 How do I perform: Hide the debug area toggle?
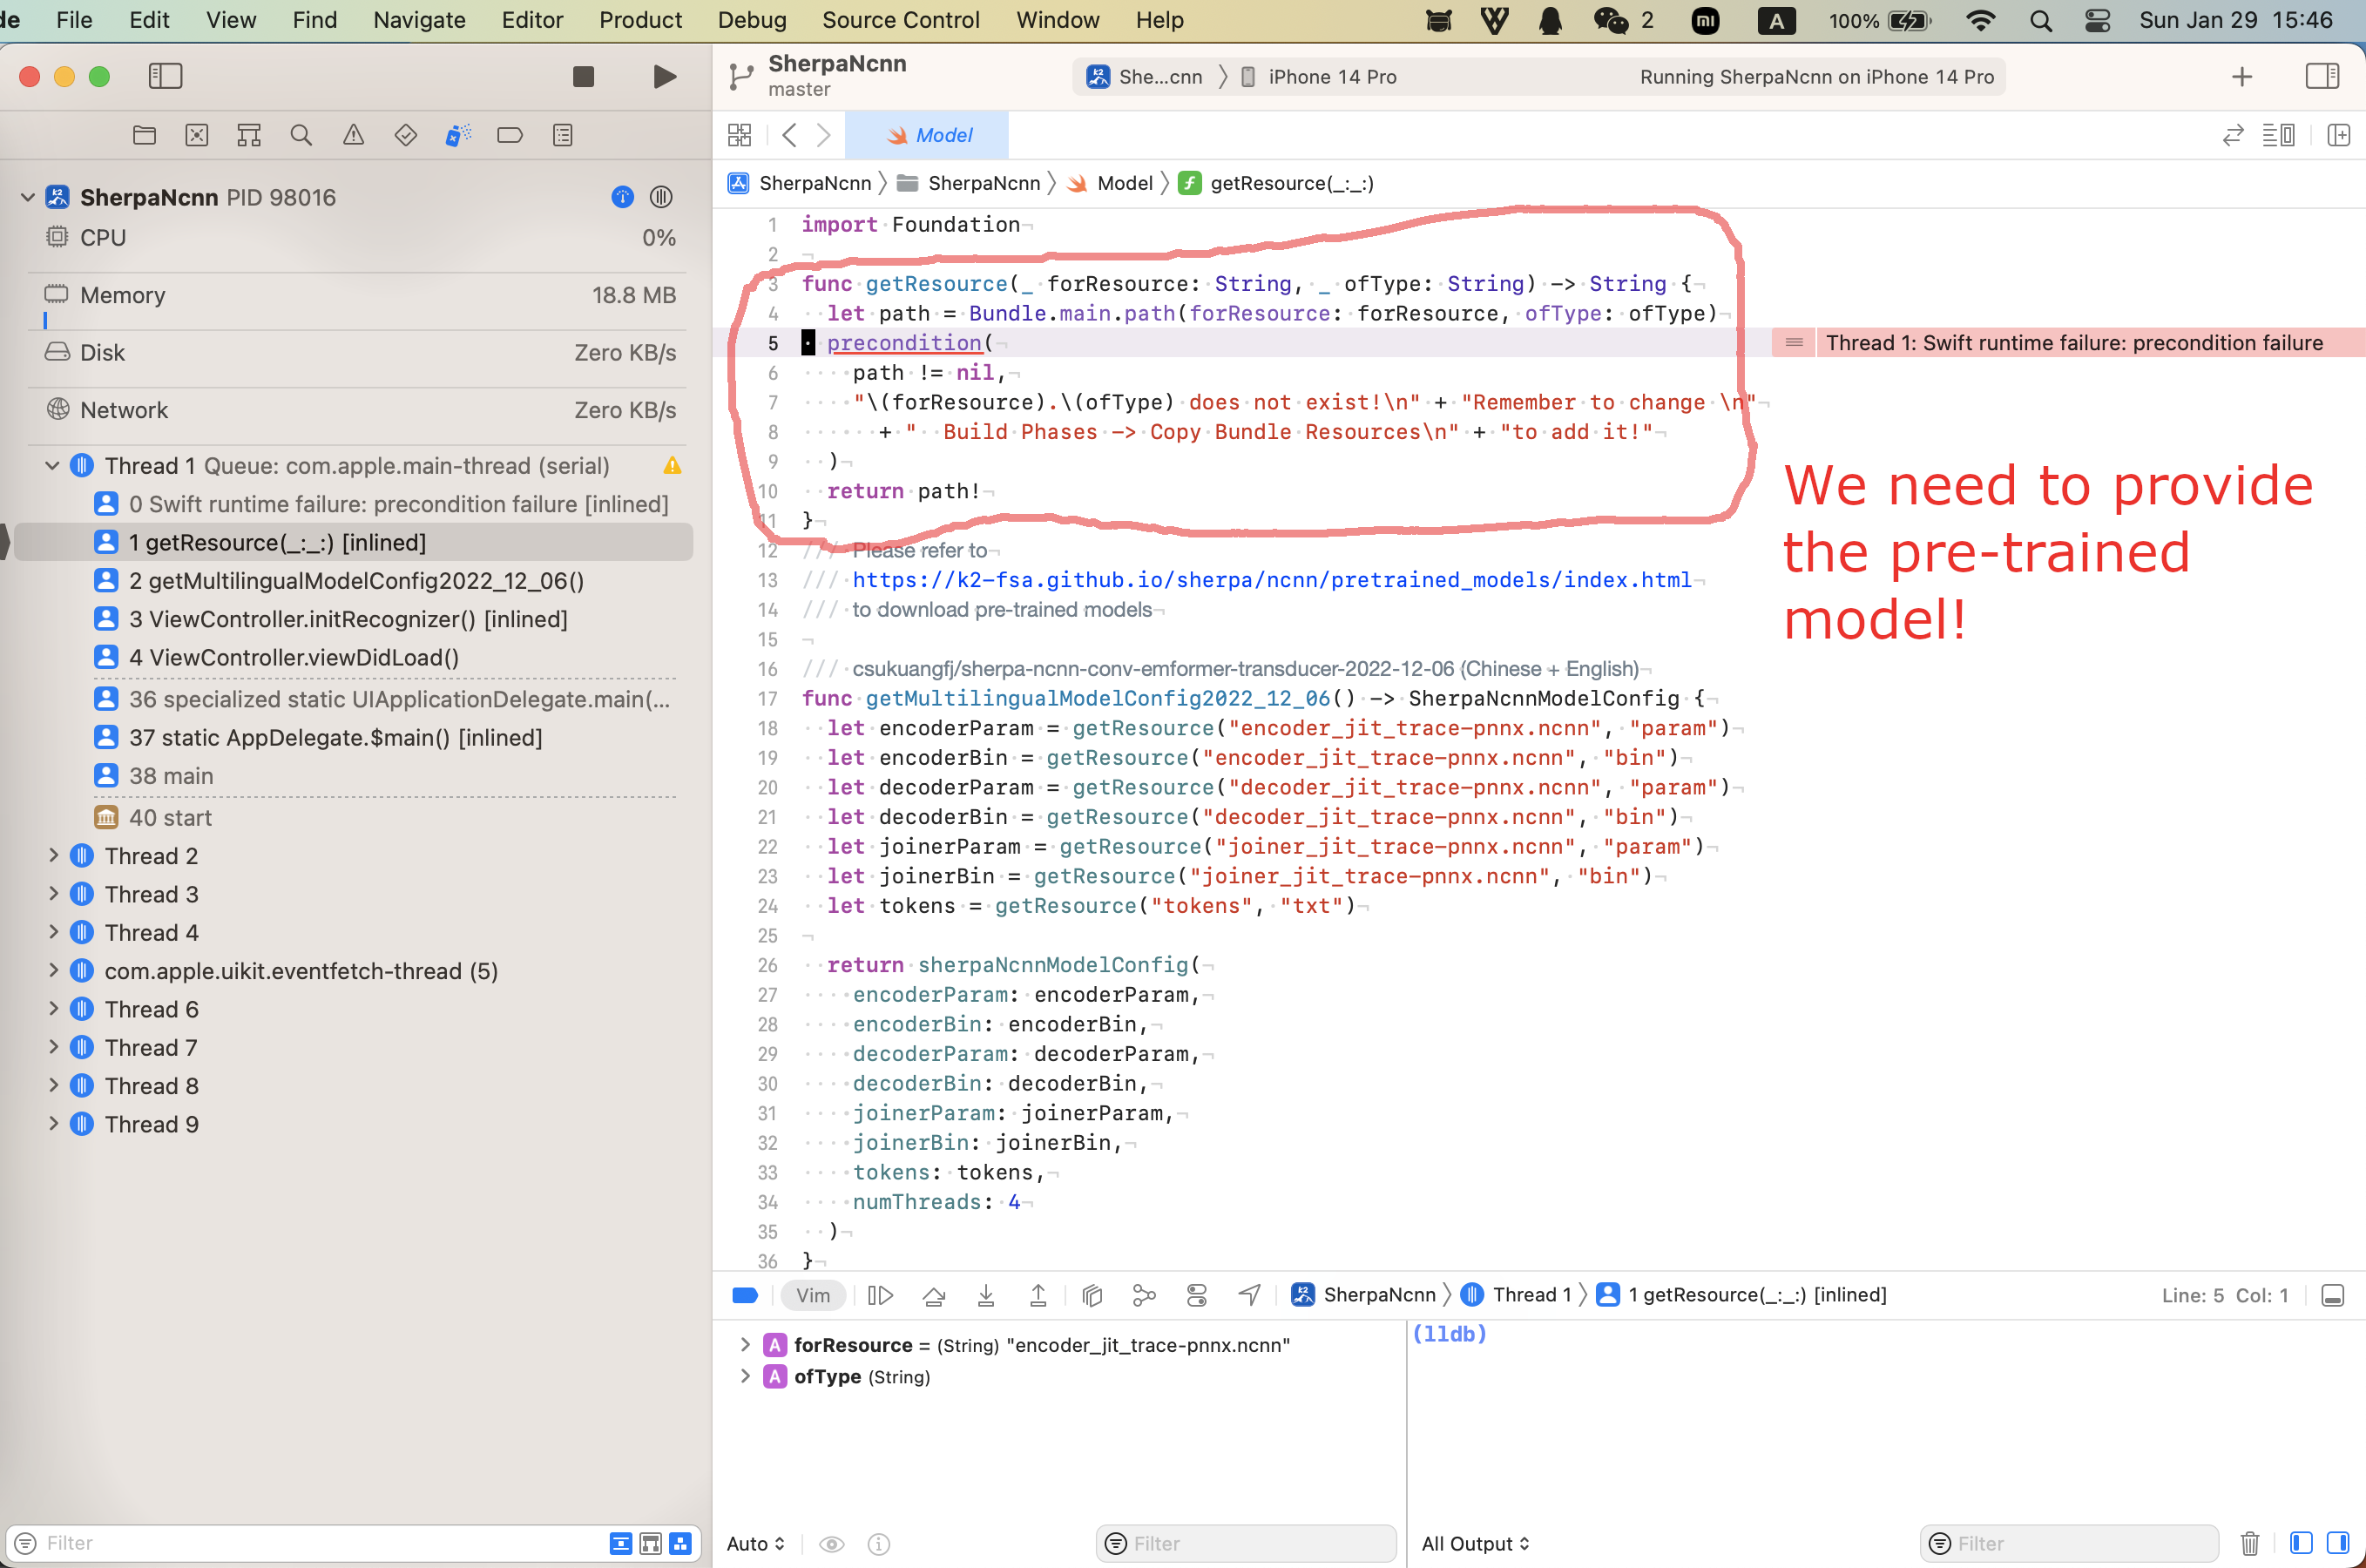pyautogui.click(x=2333, y=1295)
